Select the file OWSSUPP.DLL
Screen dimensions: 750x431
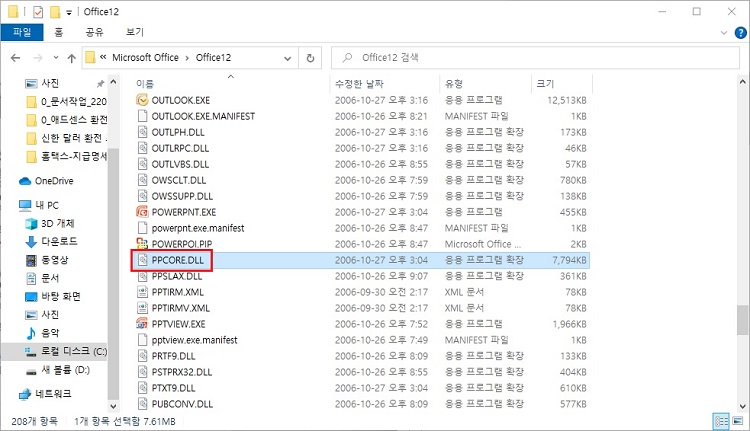(x=182, y=196)
